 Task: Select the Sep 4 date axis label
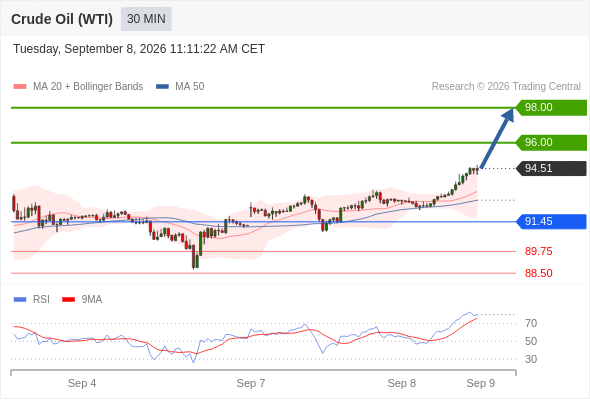click(82, 383)
